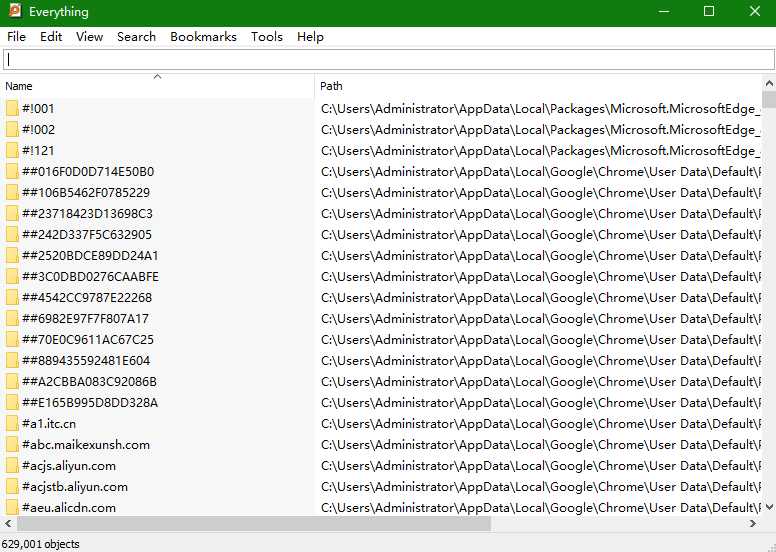Select row name ##889435592481E604
Viewport: 776px width, 552px height.
coord(86,360)
